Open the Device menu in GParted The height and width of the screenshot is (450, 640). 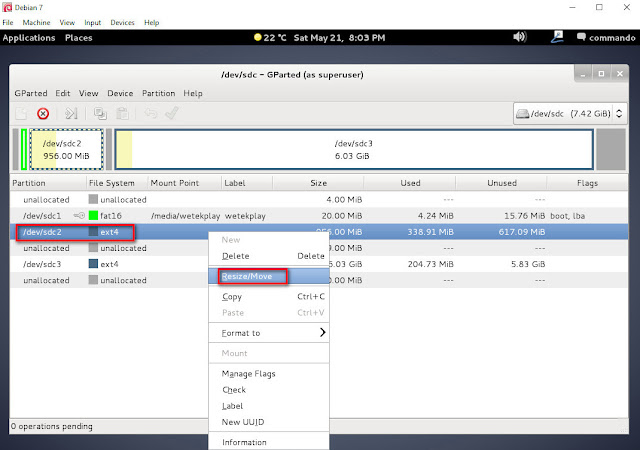coord(120,93)
